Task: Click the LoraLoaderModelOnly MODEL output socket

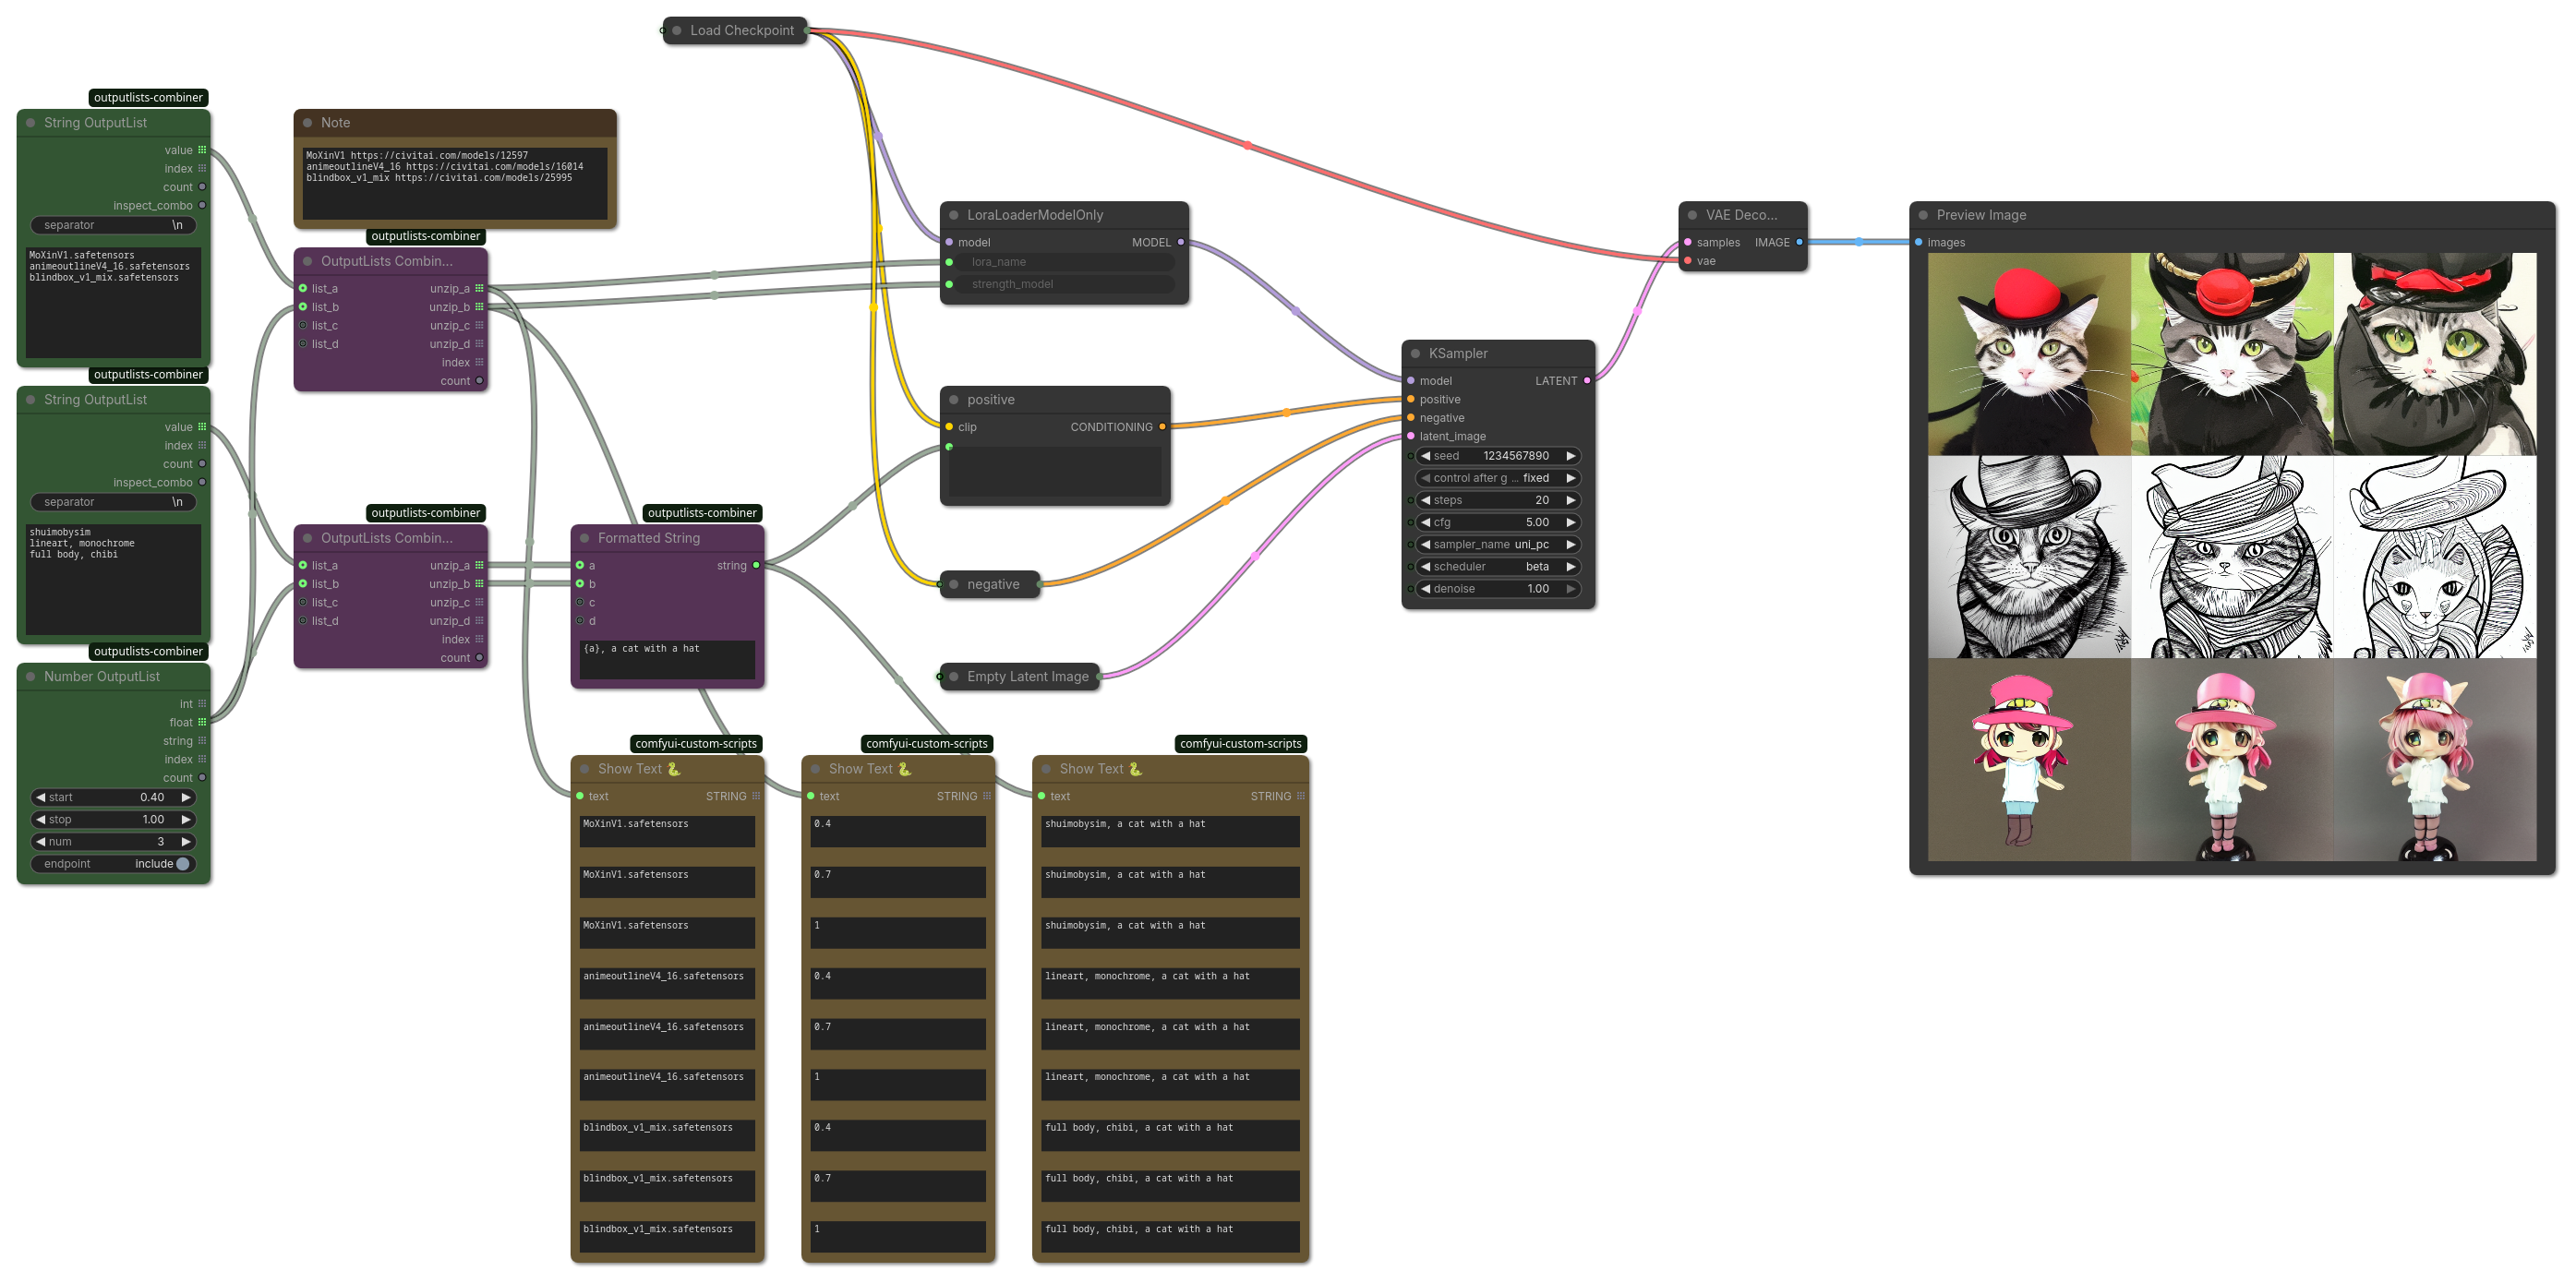Action: (1181, 242)
